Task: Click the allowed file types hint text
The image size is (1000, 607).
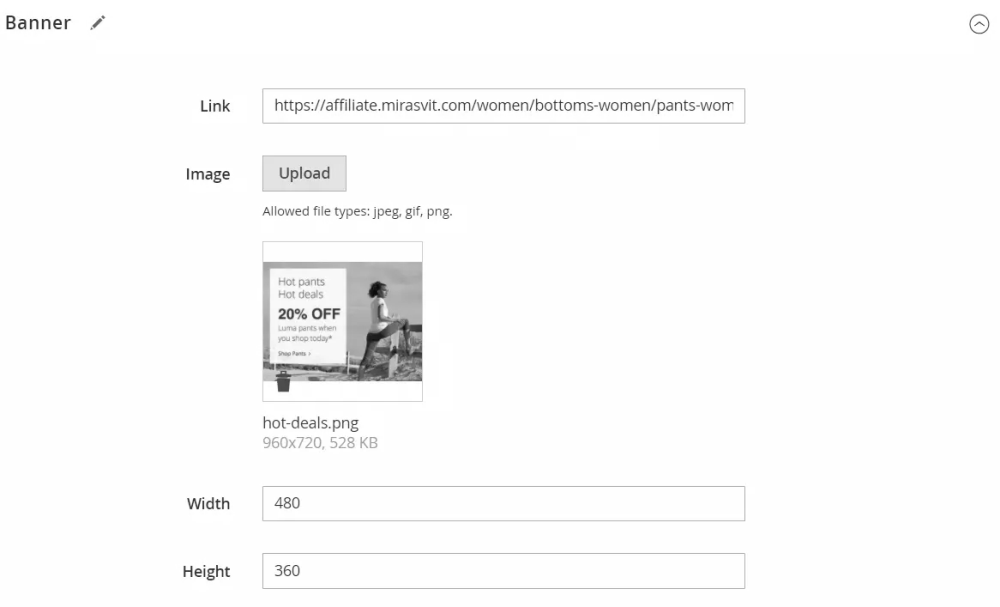Action: pyautogui.click(x=357, y=211)
